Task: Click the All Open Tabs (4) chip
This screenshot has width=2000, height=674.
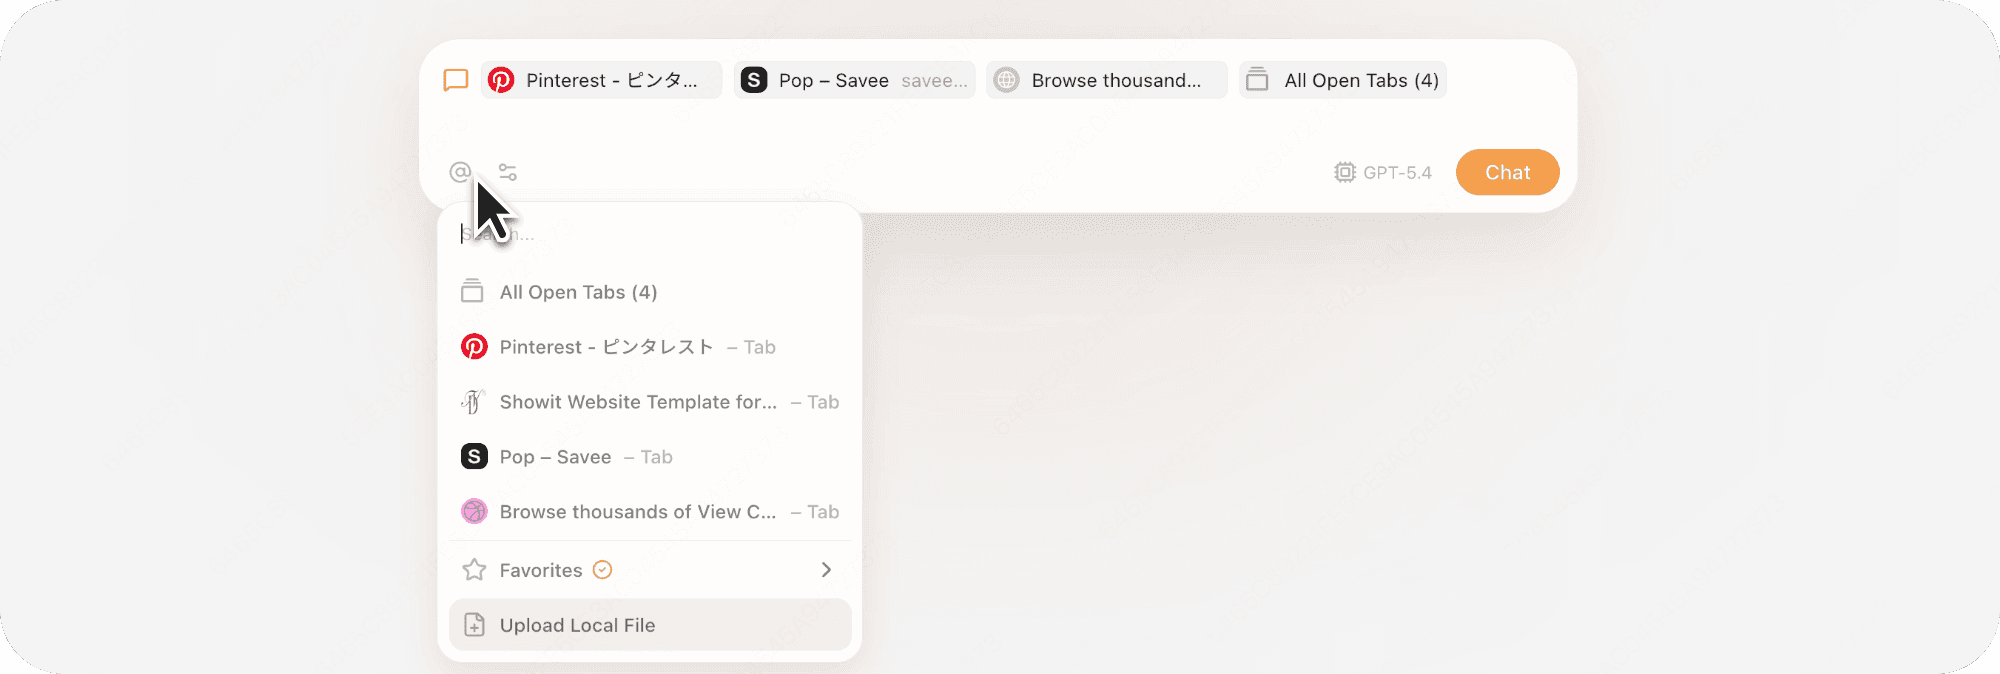Action: 1342,80
